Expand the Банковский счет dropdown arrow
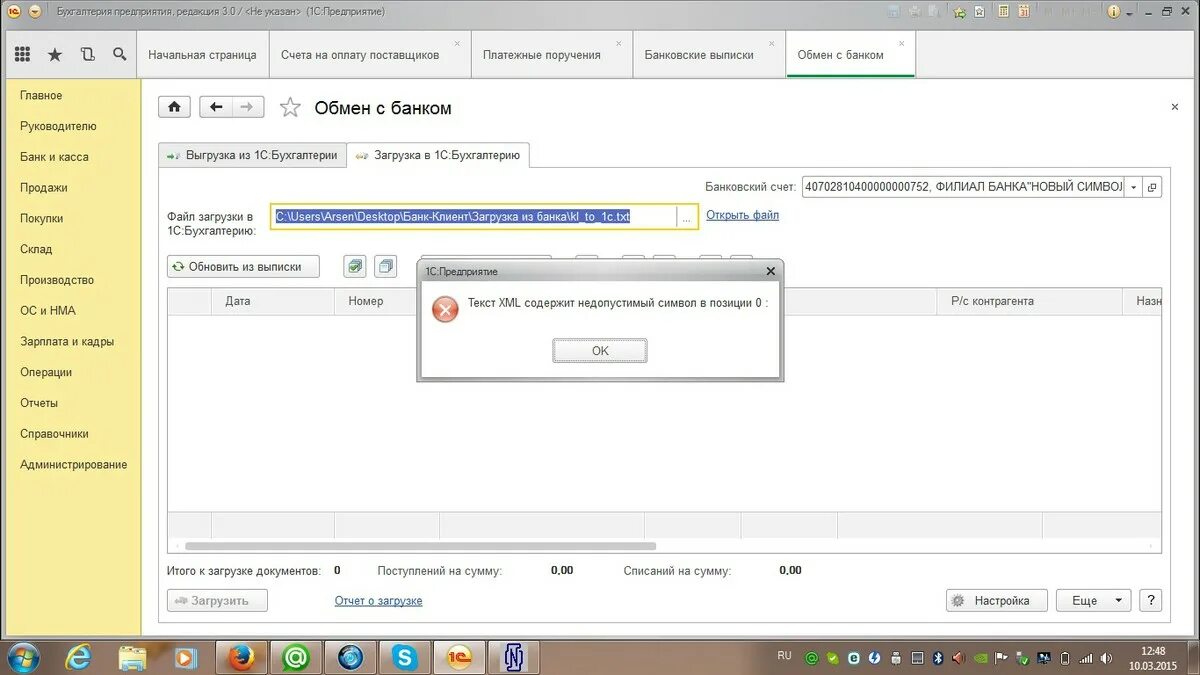Image resolution: width=1200 pixels, height=675 pixels. pyautogui.click(x=1132, y=187)
